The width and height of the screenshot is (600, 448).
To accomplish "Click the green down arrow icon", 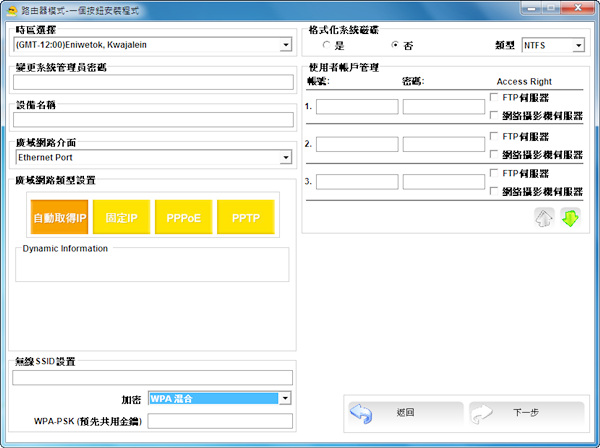I will point(571,217).
